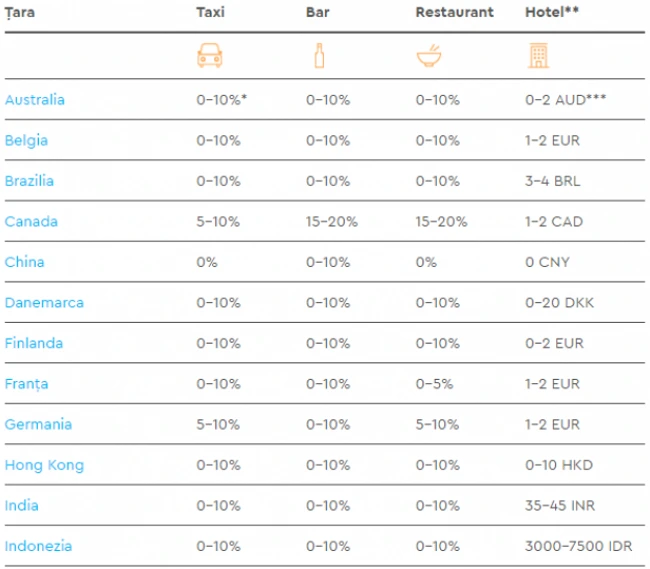650x569 pixels.
Task: Click the Hong Kong link
Action: [44, 465]
